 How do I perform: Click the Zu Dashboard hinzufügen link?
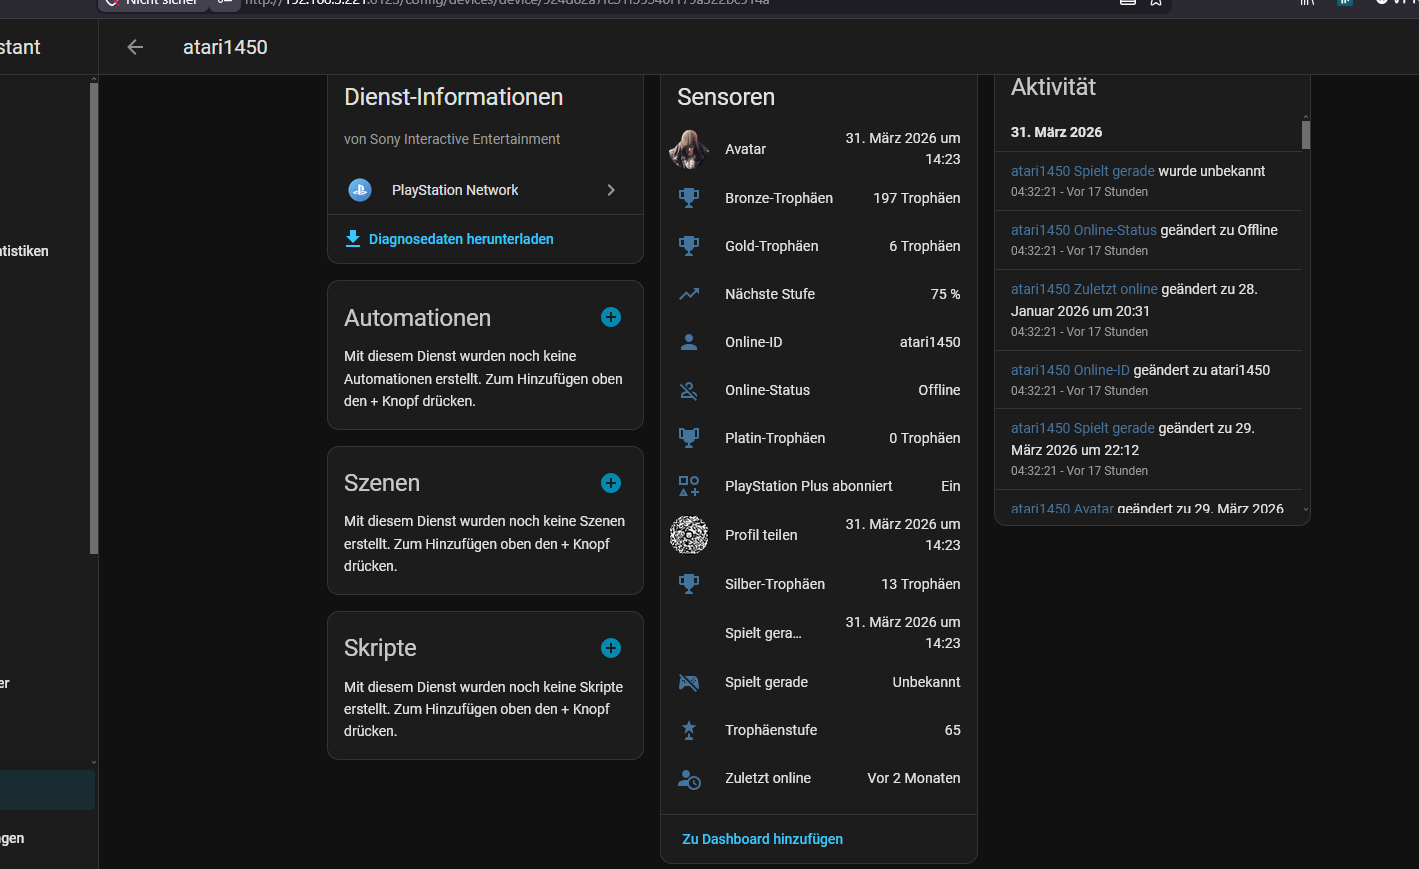coord(762,839)
